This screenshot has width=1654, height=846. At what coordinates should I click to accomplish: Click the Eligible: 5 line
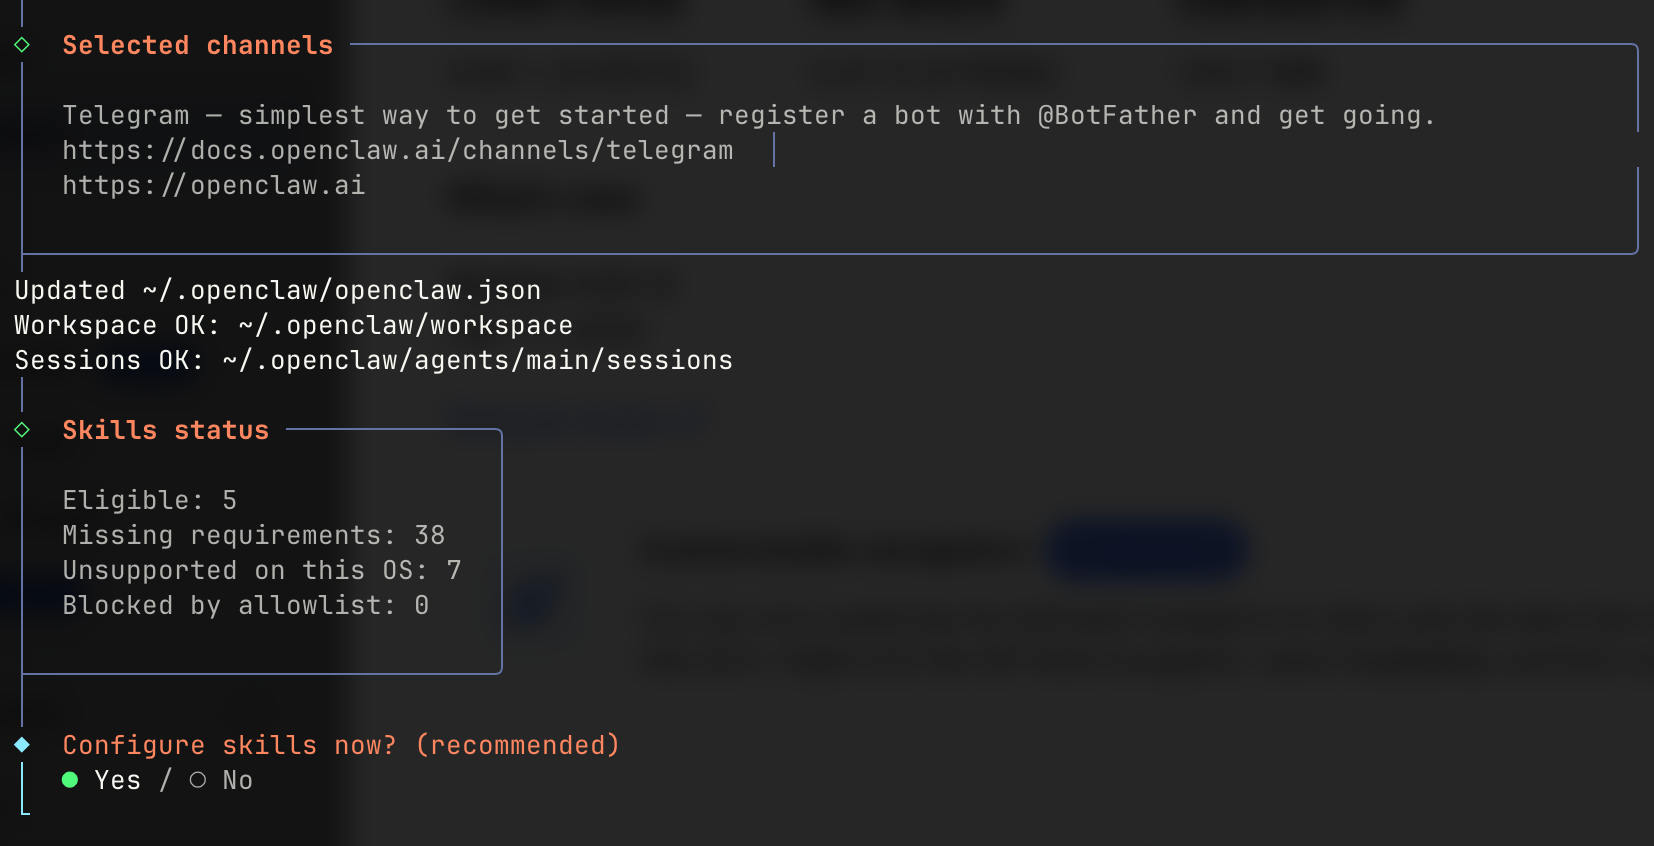point(149,500)
